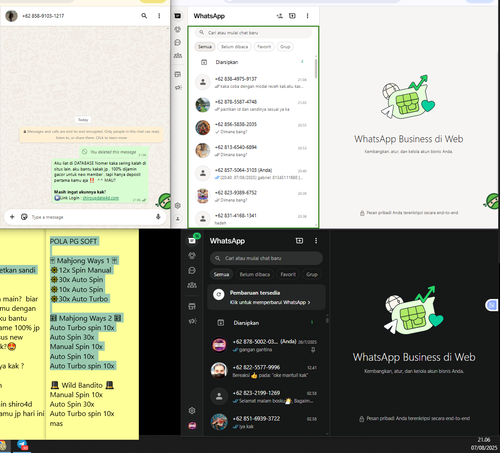Open the chat with +62 878-5587-4748
The width and height of the screenshot is (500, 453).
(x=253, y=105)
